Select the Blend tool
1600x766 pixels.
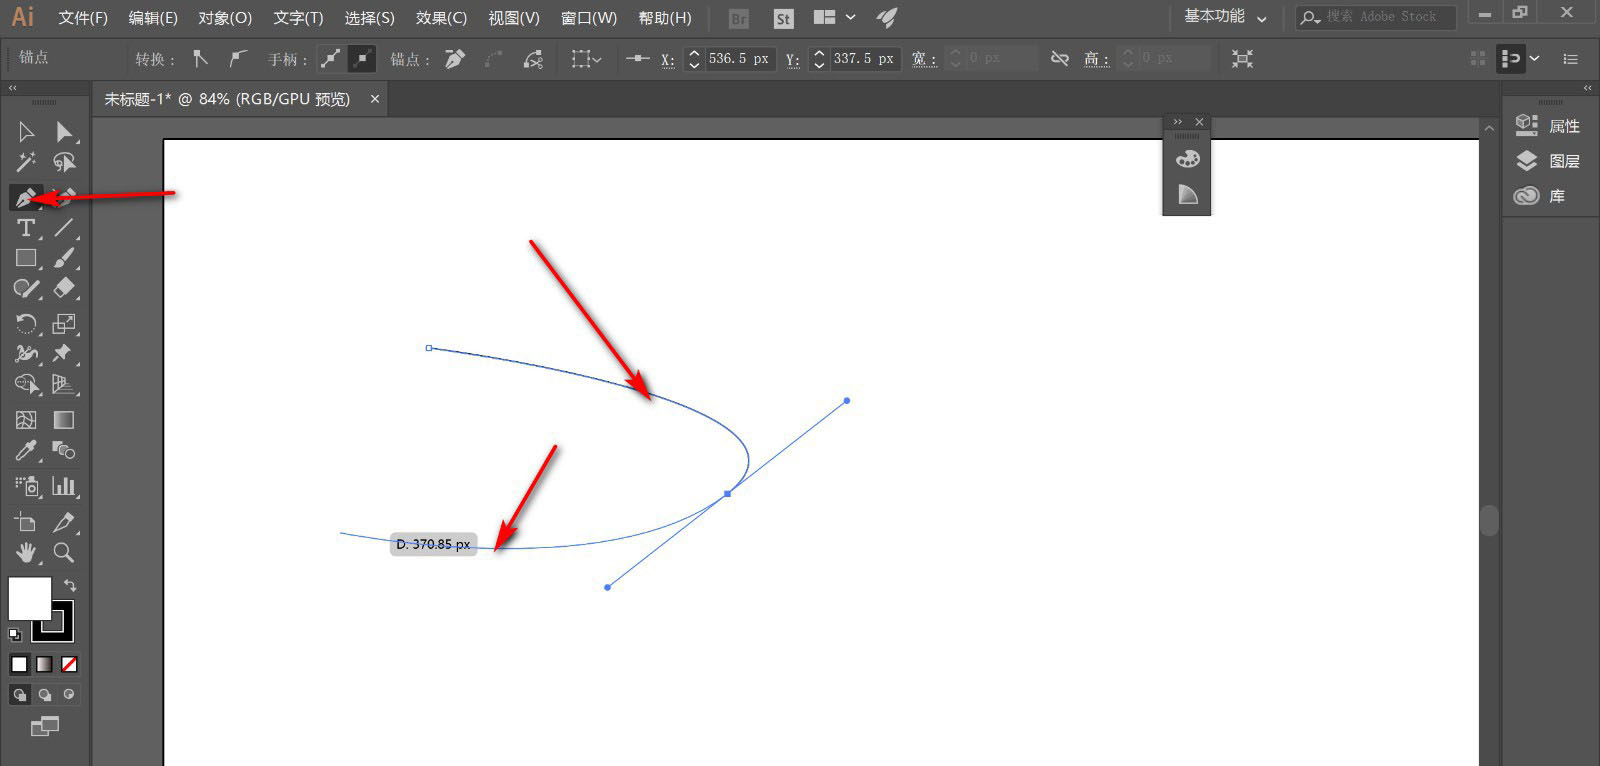tap(64, 450)
